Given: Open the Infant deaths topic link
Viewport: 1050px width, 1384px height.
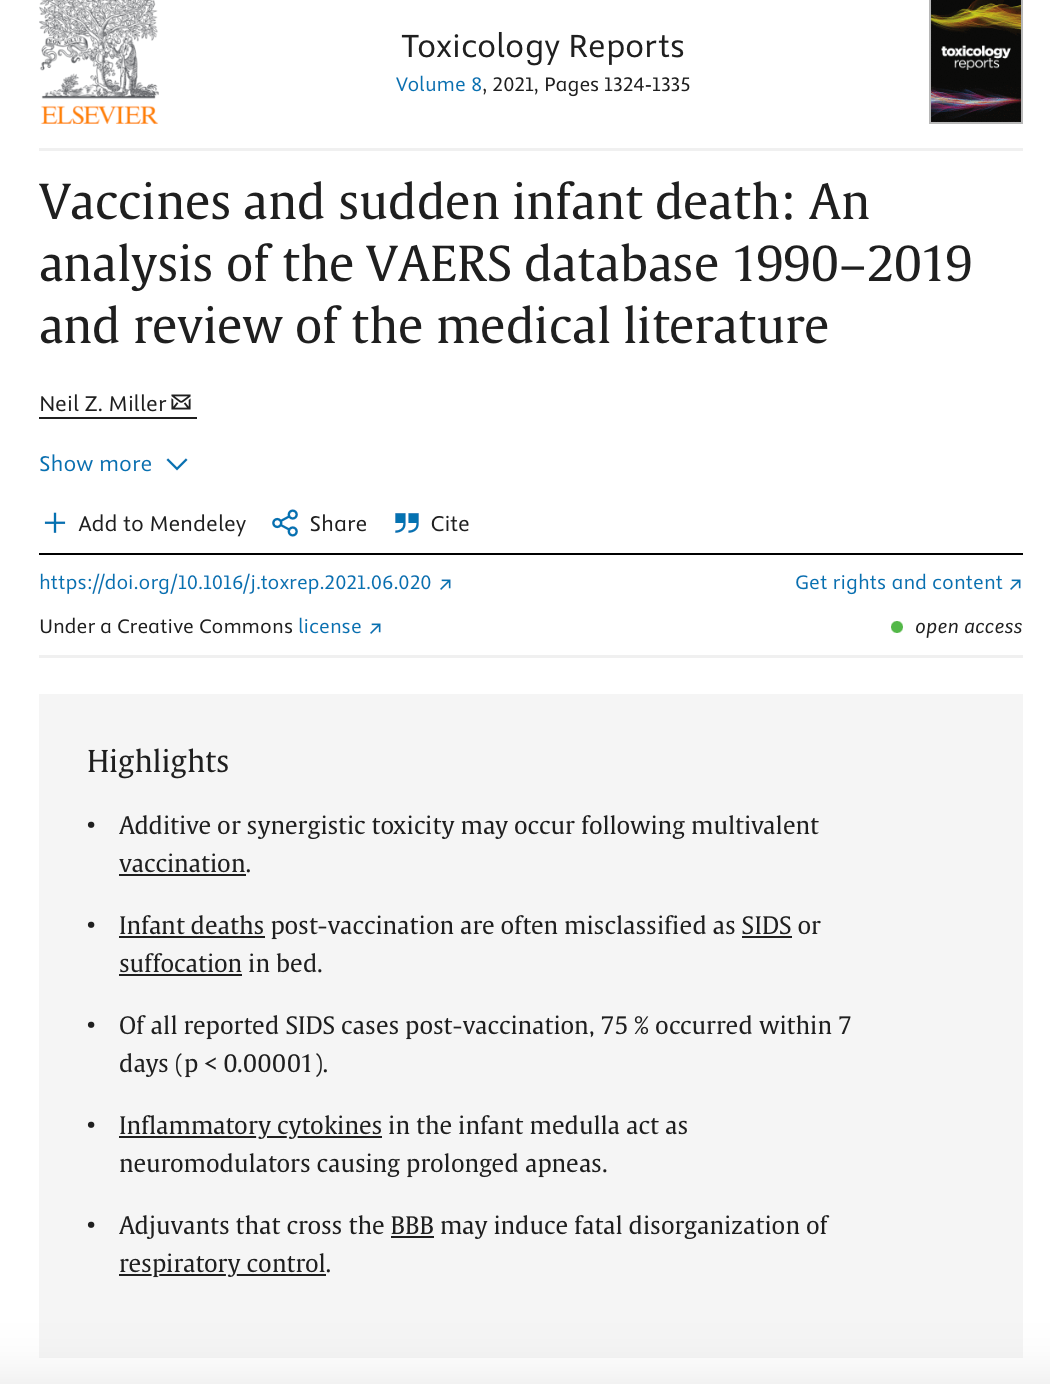Looking at the screenshot, I should click(191, 925).
